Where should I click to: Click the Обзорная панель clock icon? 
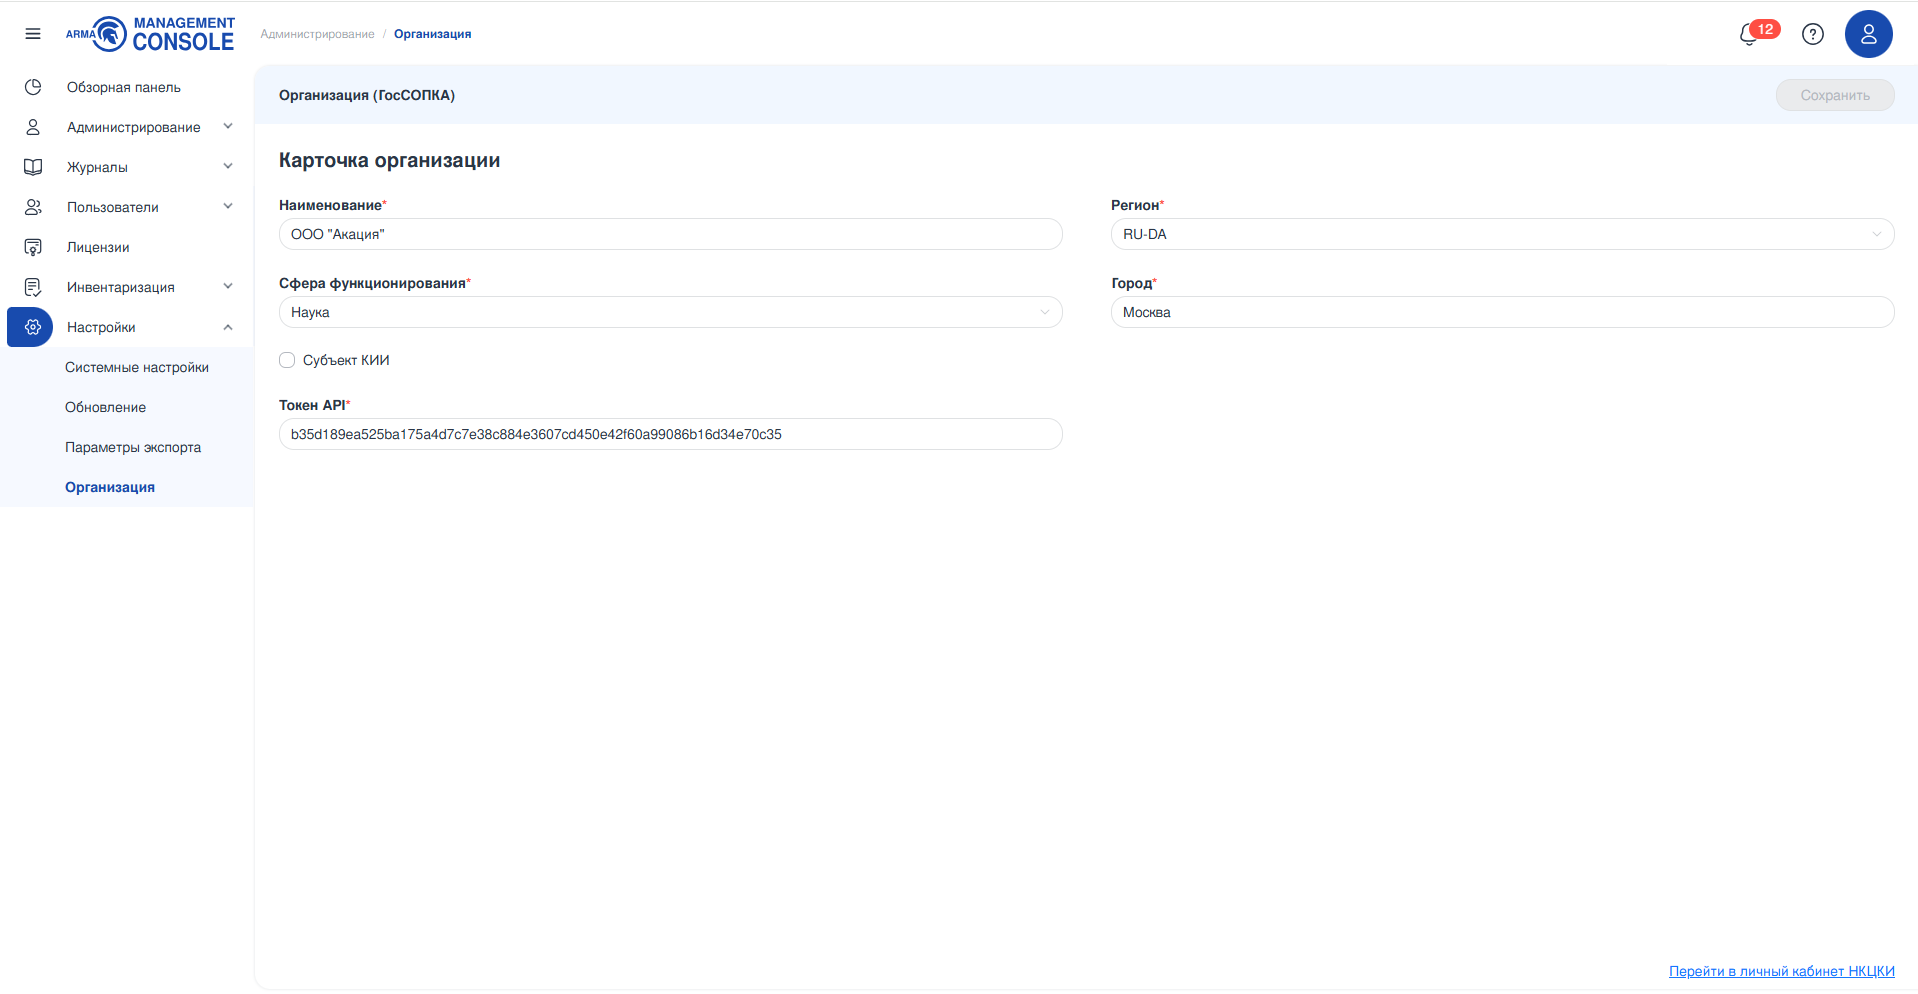click(33, 87)
